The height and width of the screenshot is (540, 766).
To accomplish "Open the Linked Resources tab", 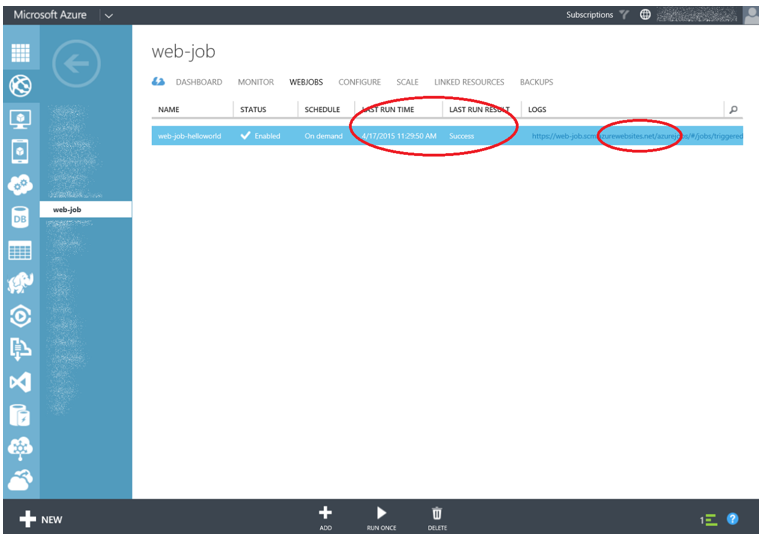I will click(x=469, y=82).
